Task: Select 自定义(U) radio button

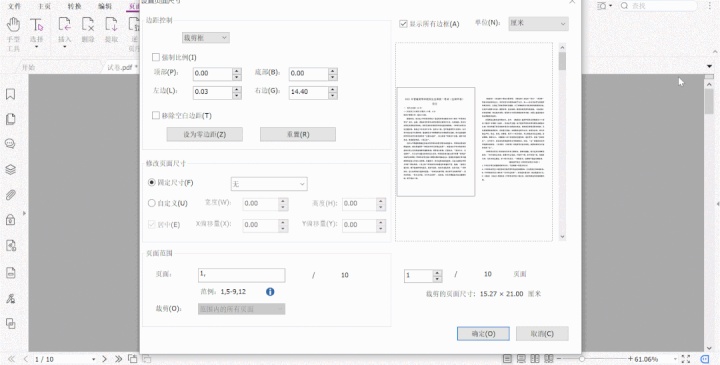Action: (x=152, y=203)
